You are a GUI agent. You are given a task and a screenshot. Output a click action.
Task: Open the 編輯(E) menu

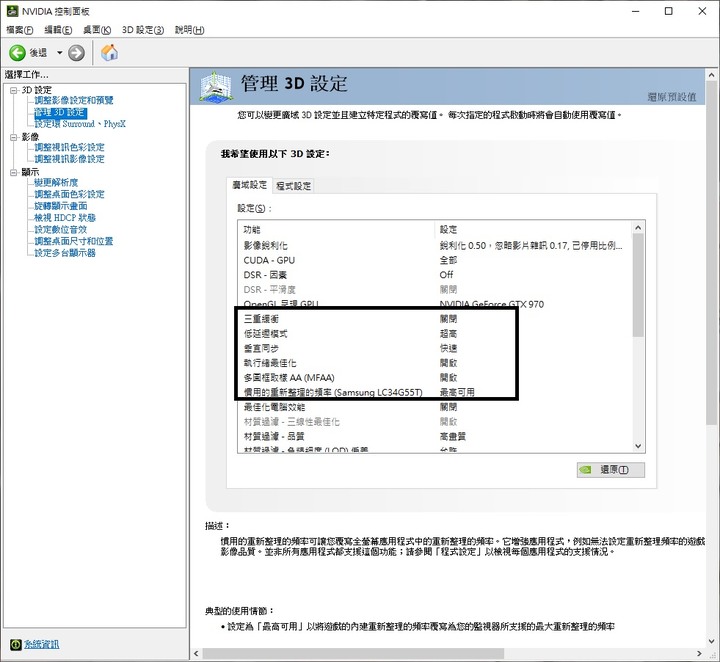pos(58,30)
